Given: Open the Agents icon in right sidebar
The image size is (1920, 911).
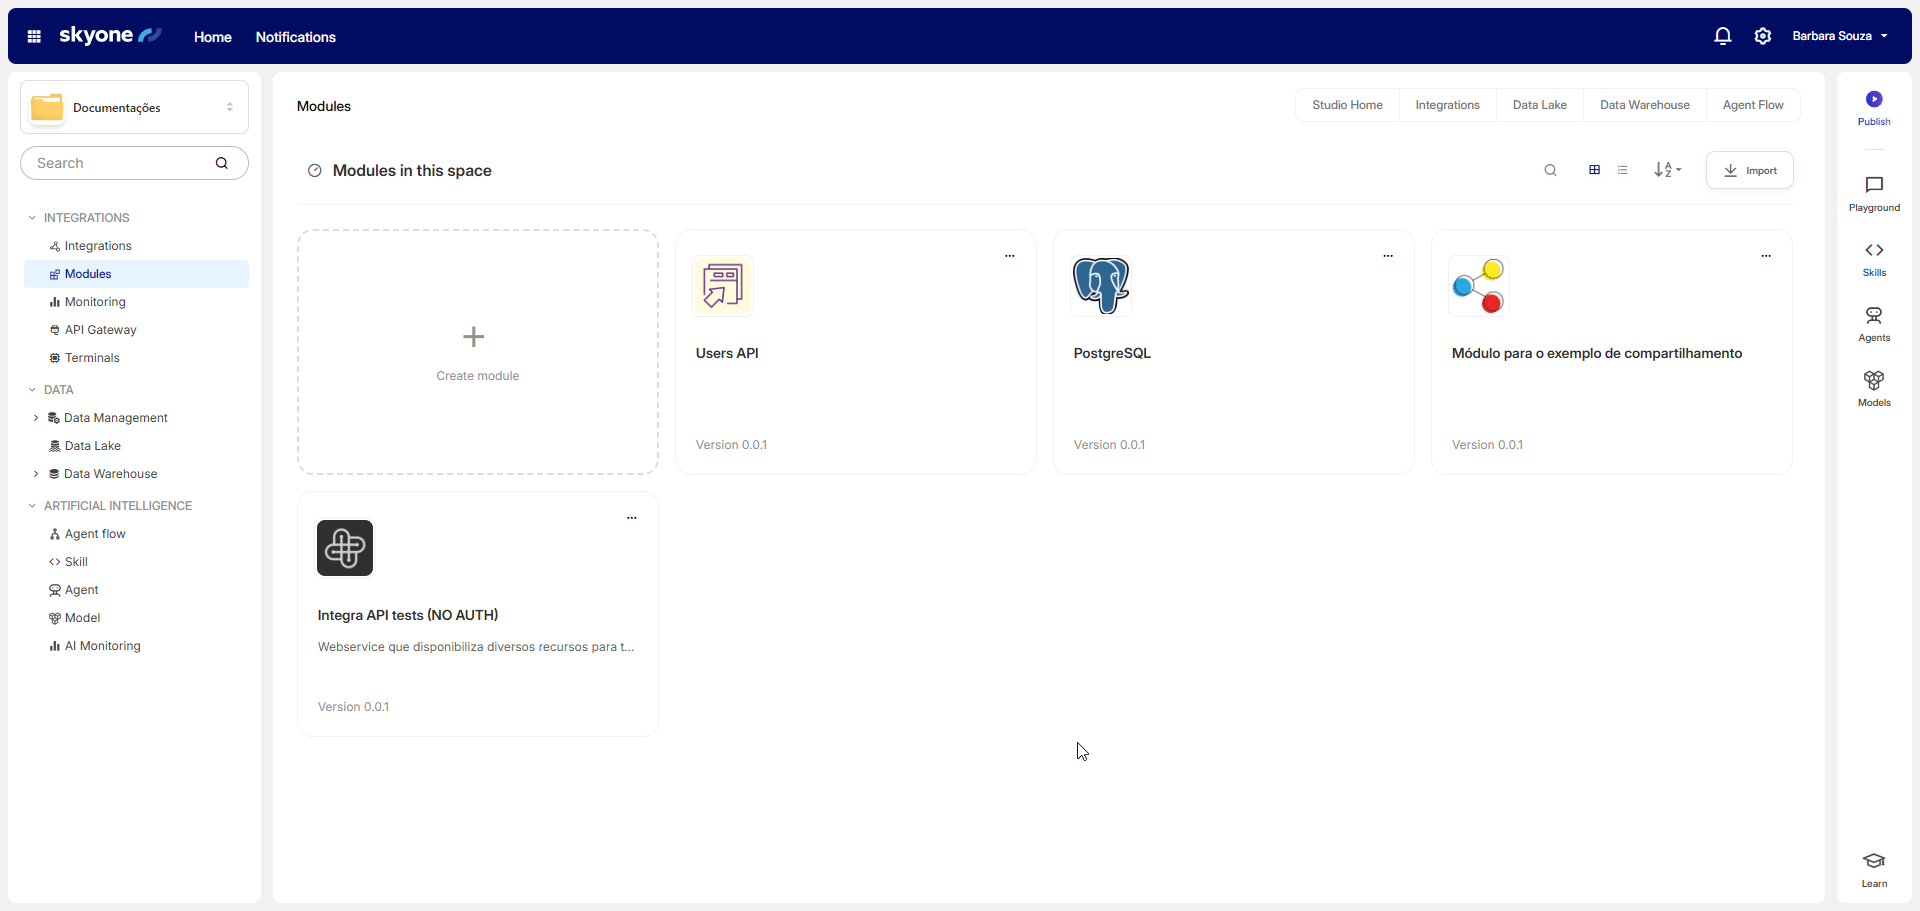Looking at the screenshot, I should coord(1873,316).
